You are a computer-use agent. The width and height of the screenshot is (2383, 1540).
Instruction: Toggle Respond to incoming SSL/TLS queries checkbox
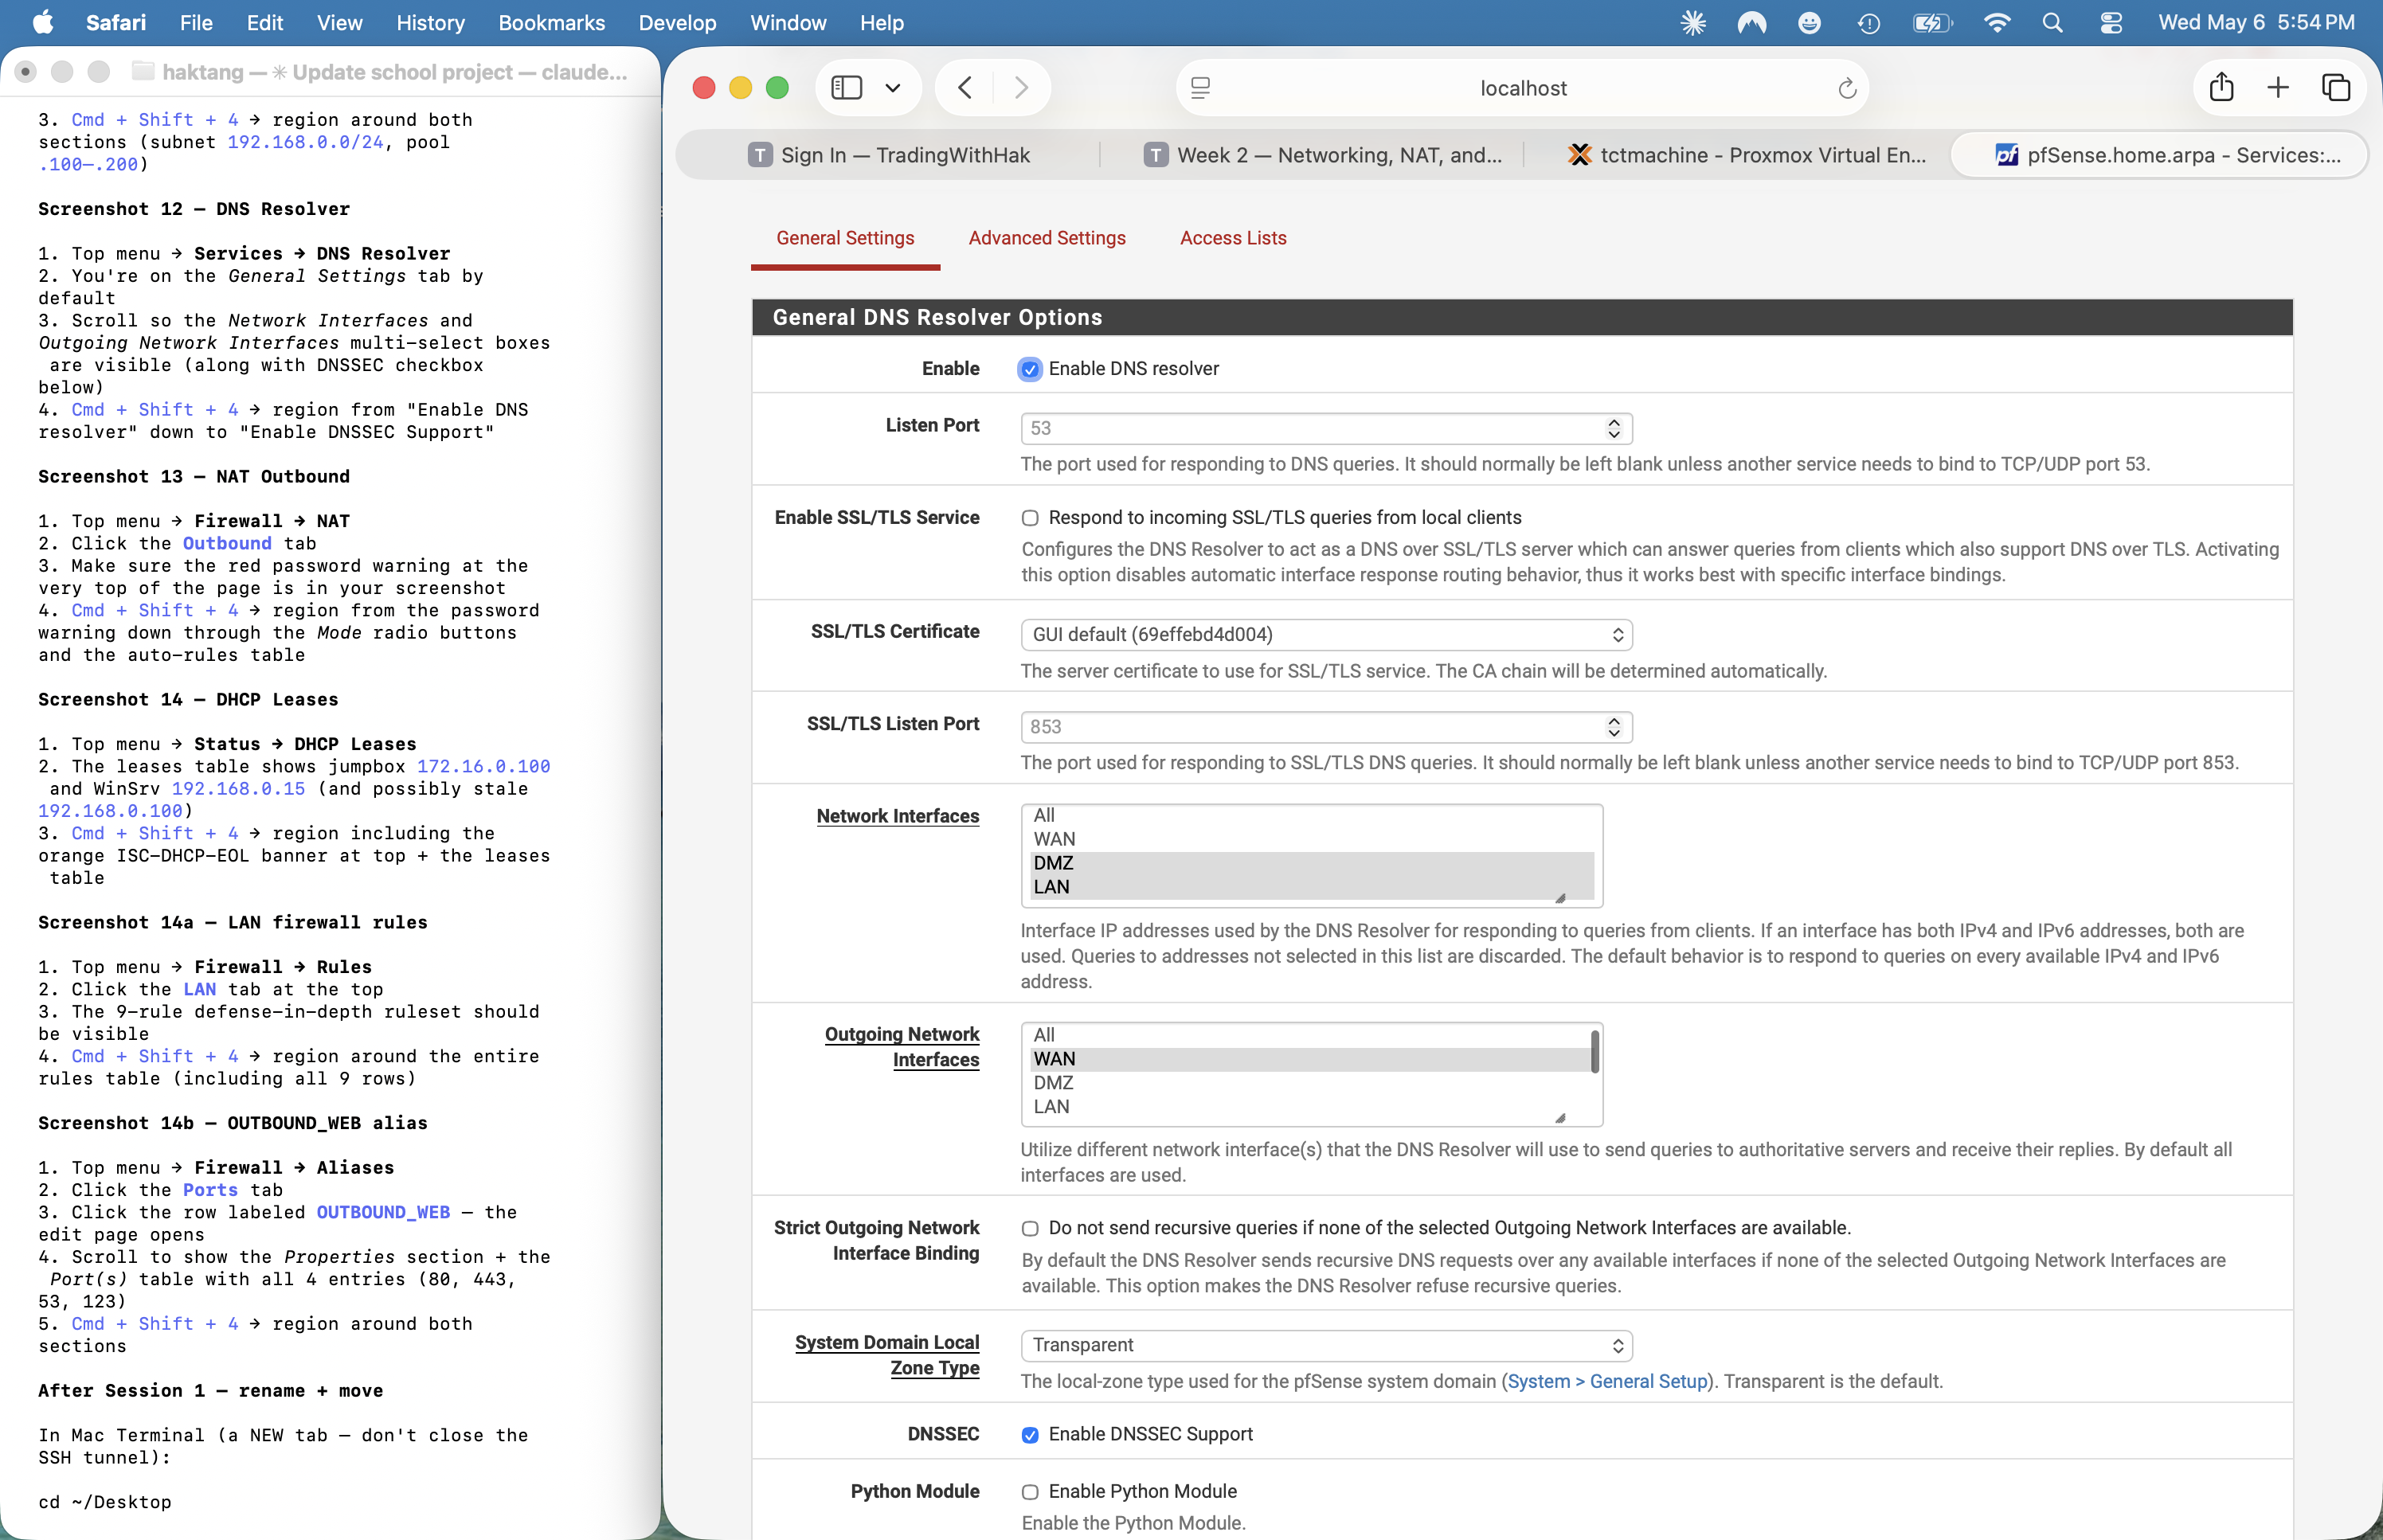click(x=1029, y=518)
